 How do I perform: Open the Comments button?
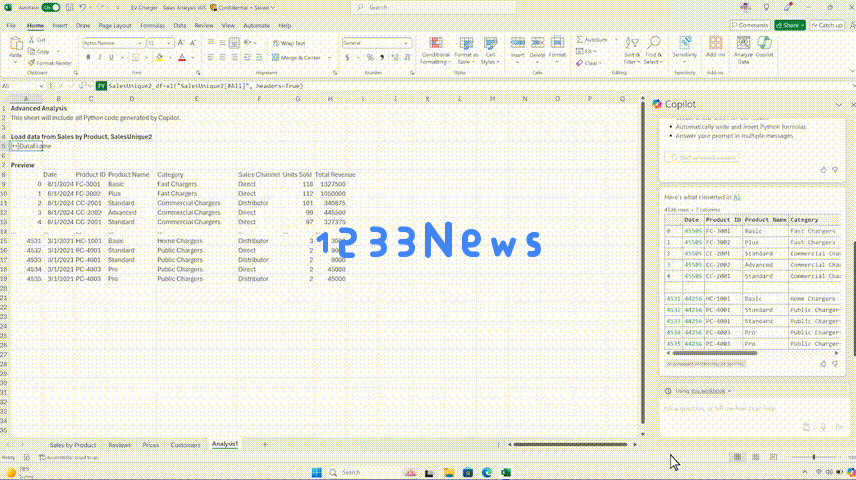pos(750,25)
